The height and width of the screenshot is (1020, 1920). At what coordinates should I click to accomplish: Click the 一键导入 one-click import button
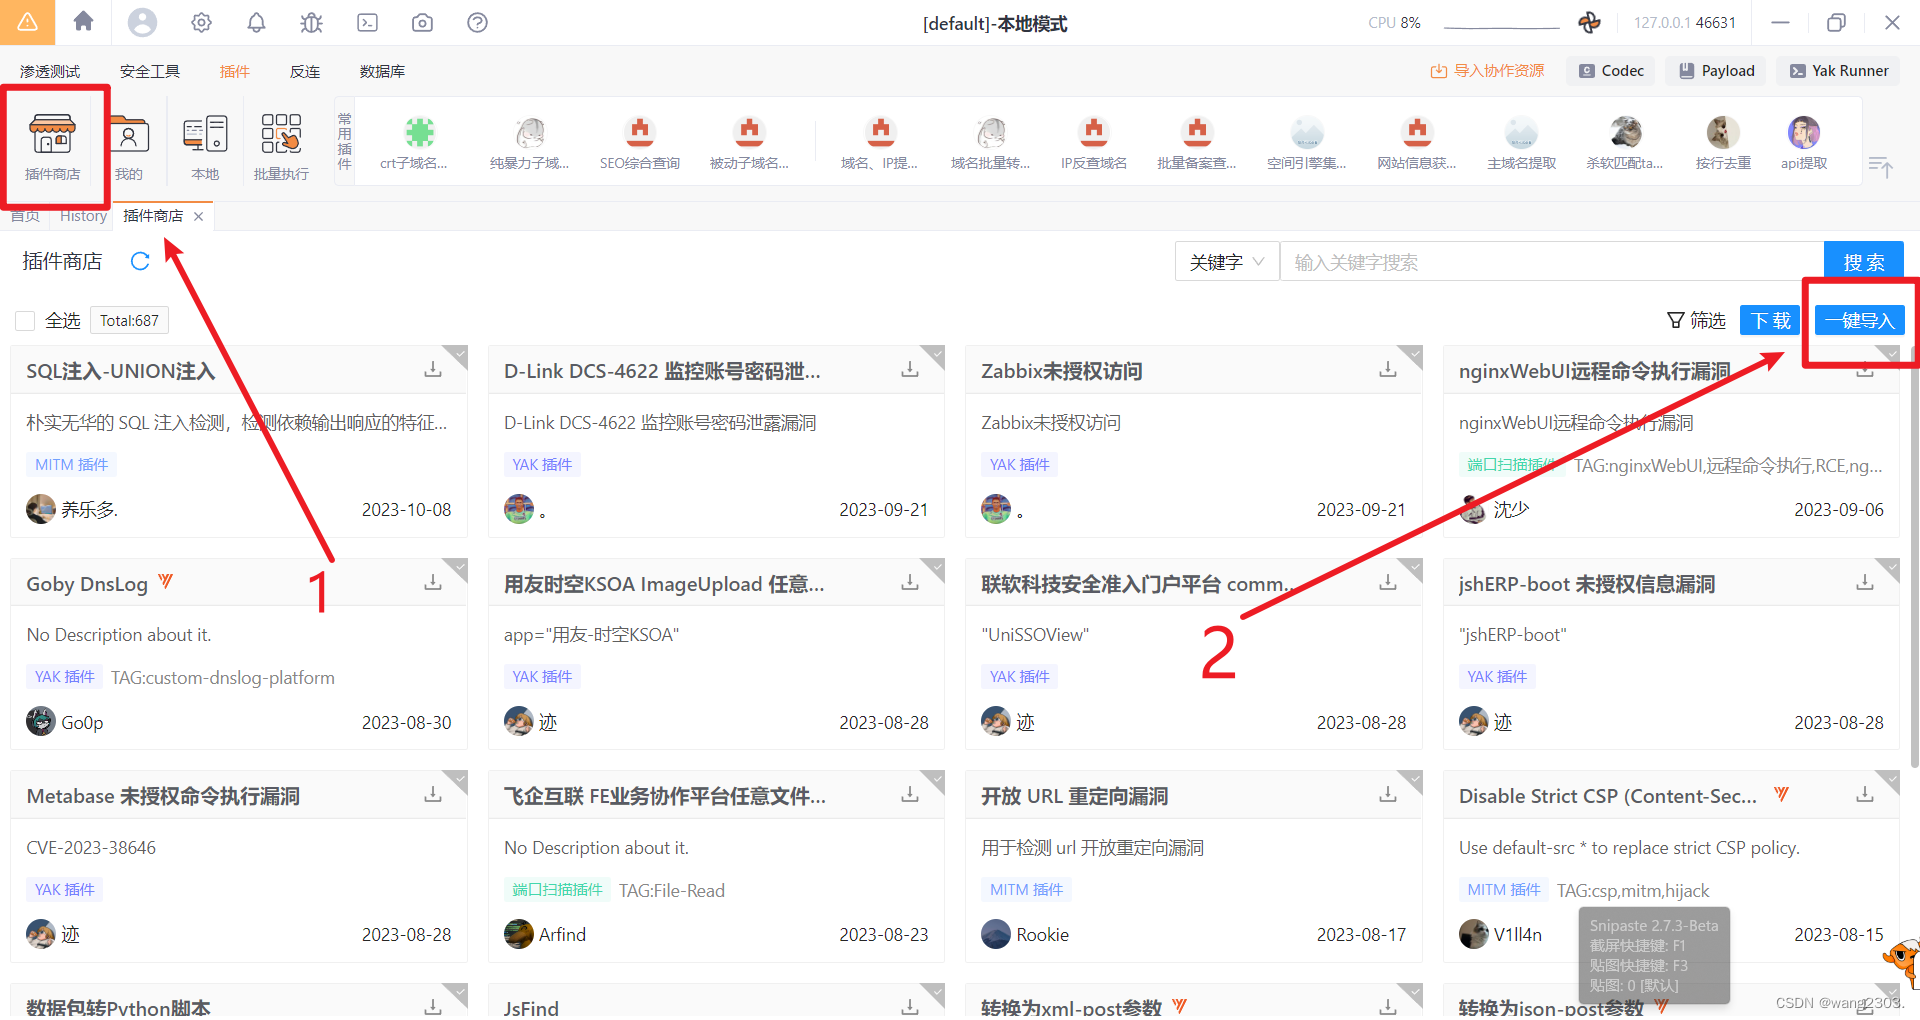point(1860,320)
